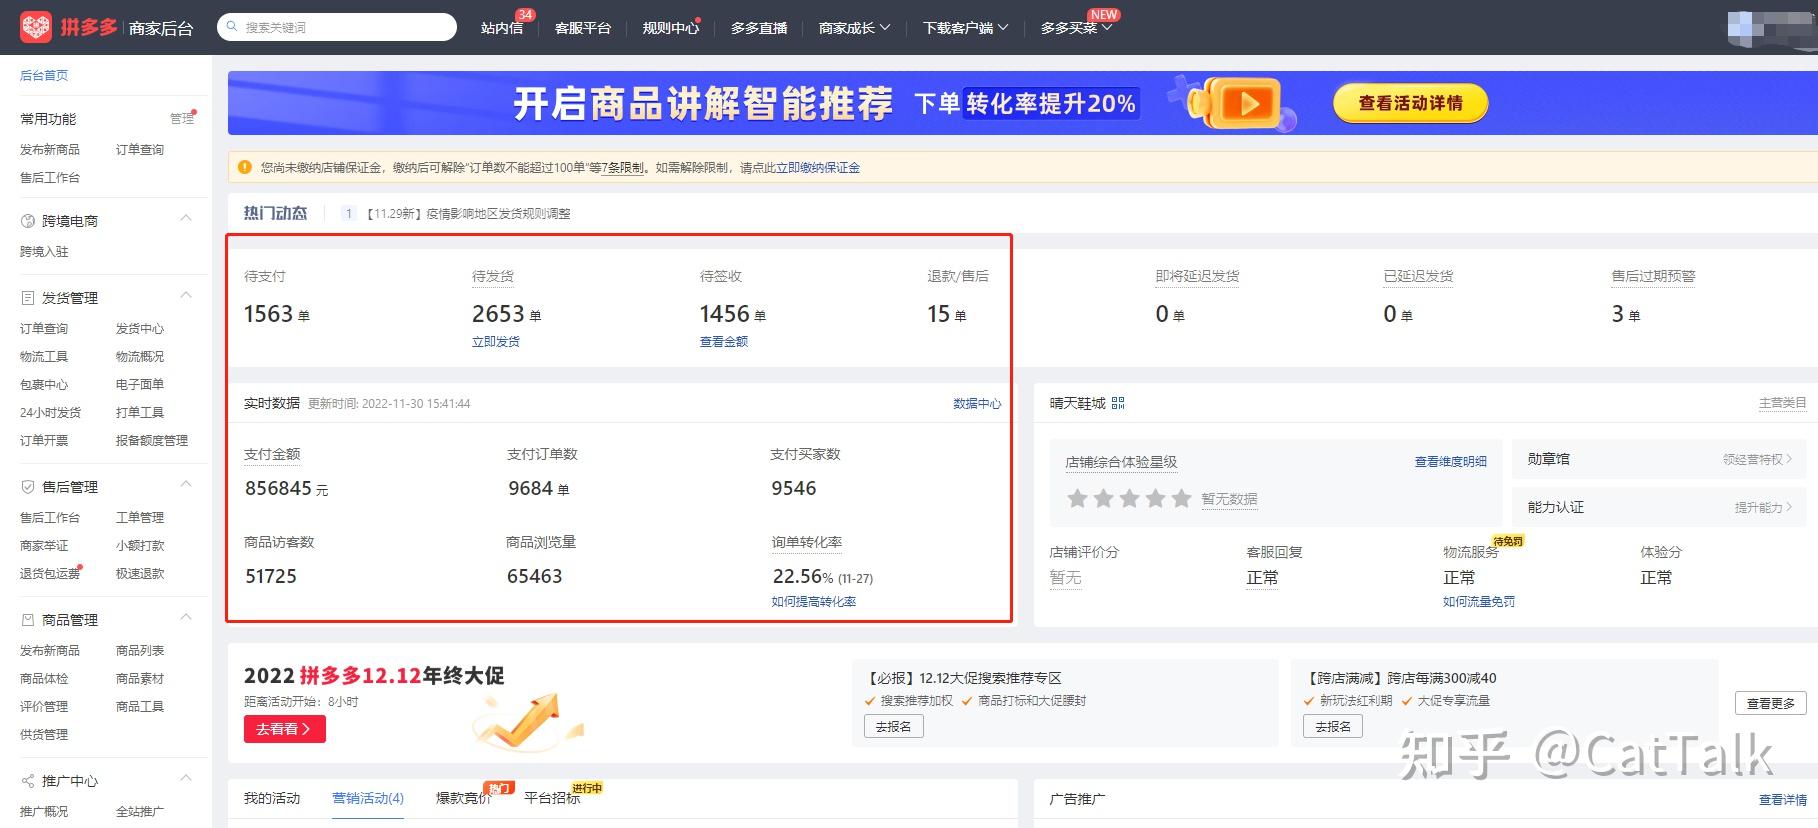Viewport: 1818px width, 828px height.
Task: Open 极速退款 in the sidebar
Action: (x=140, y=573)
